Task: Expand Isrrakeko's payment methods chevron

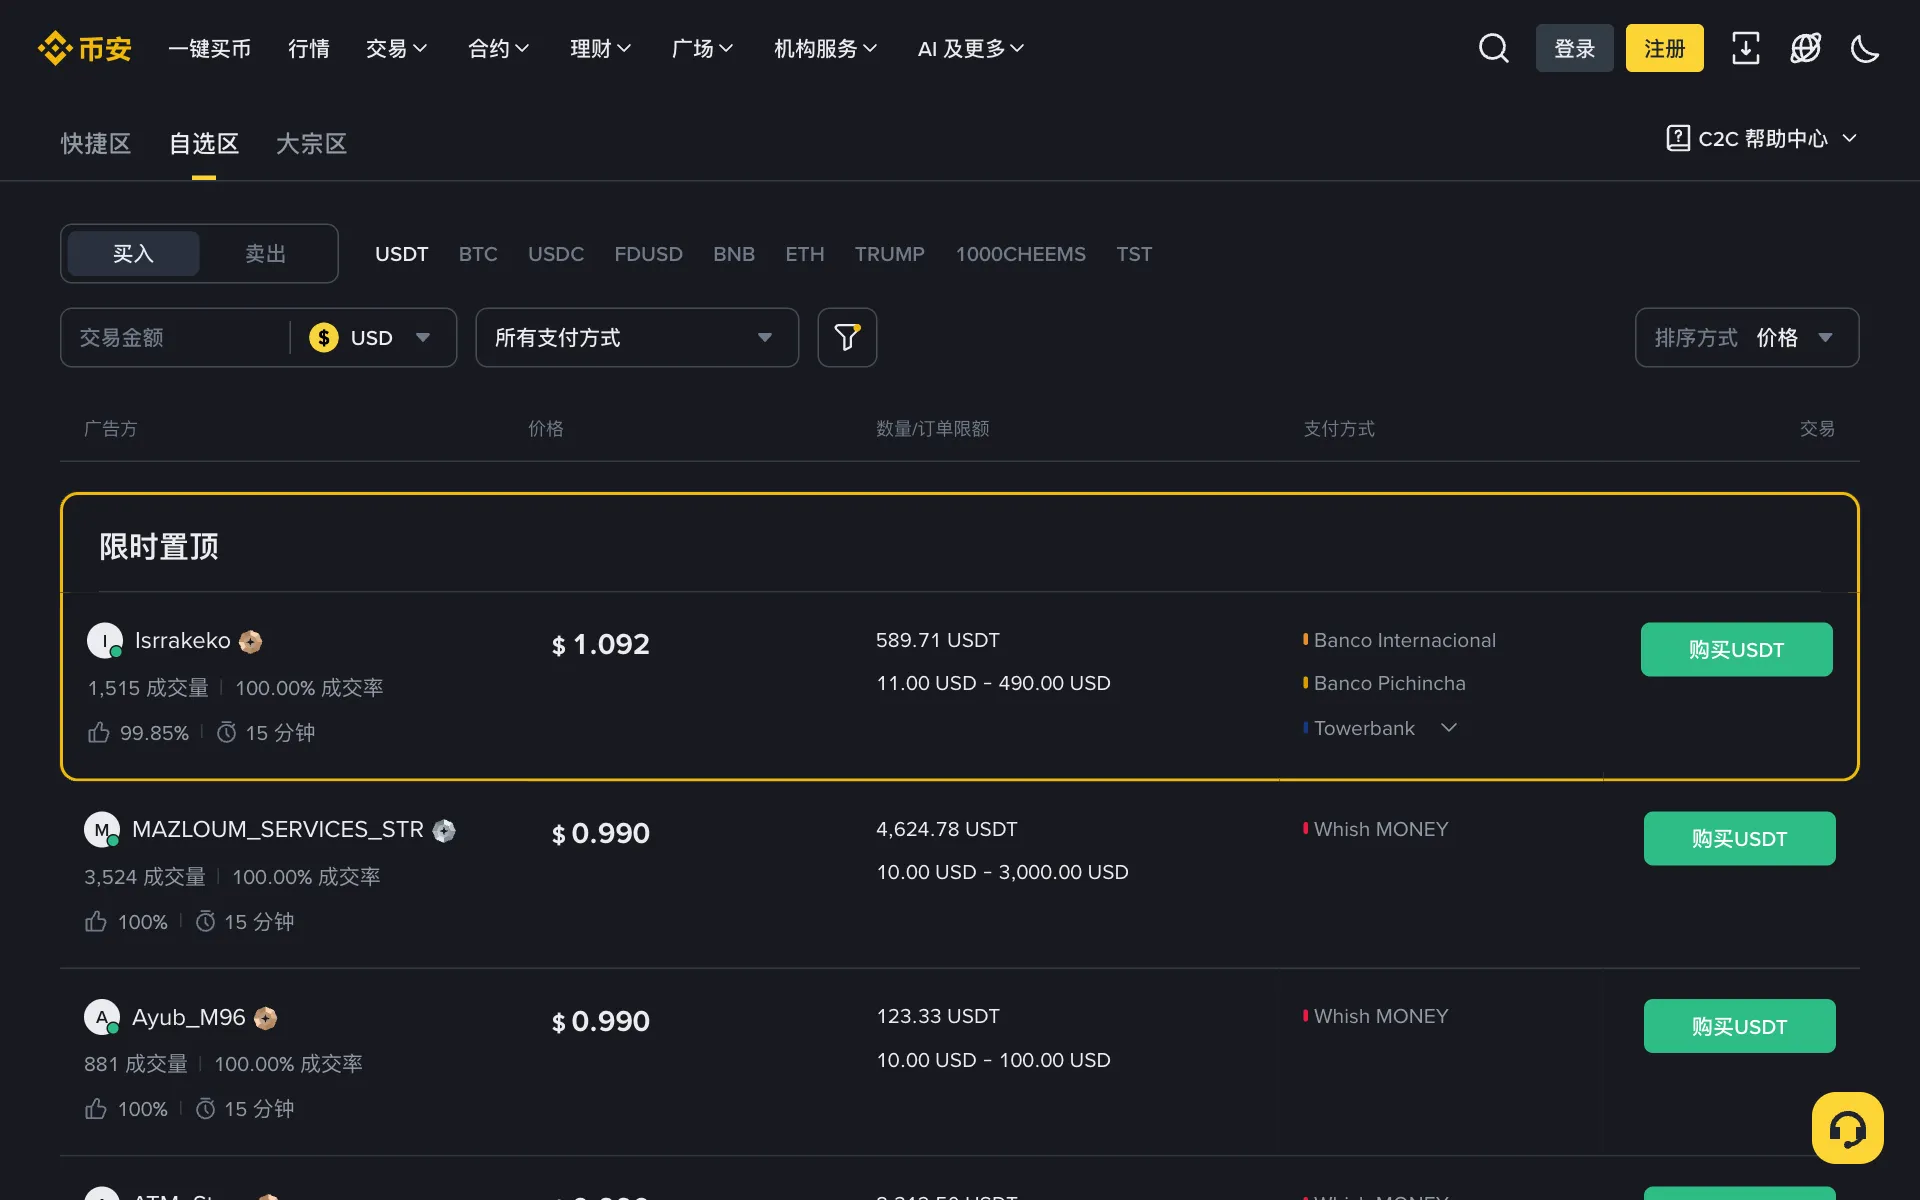Action: 1449,728
